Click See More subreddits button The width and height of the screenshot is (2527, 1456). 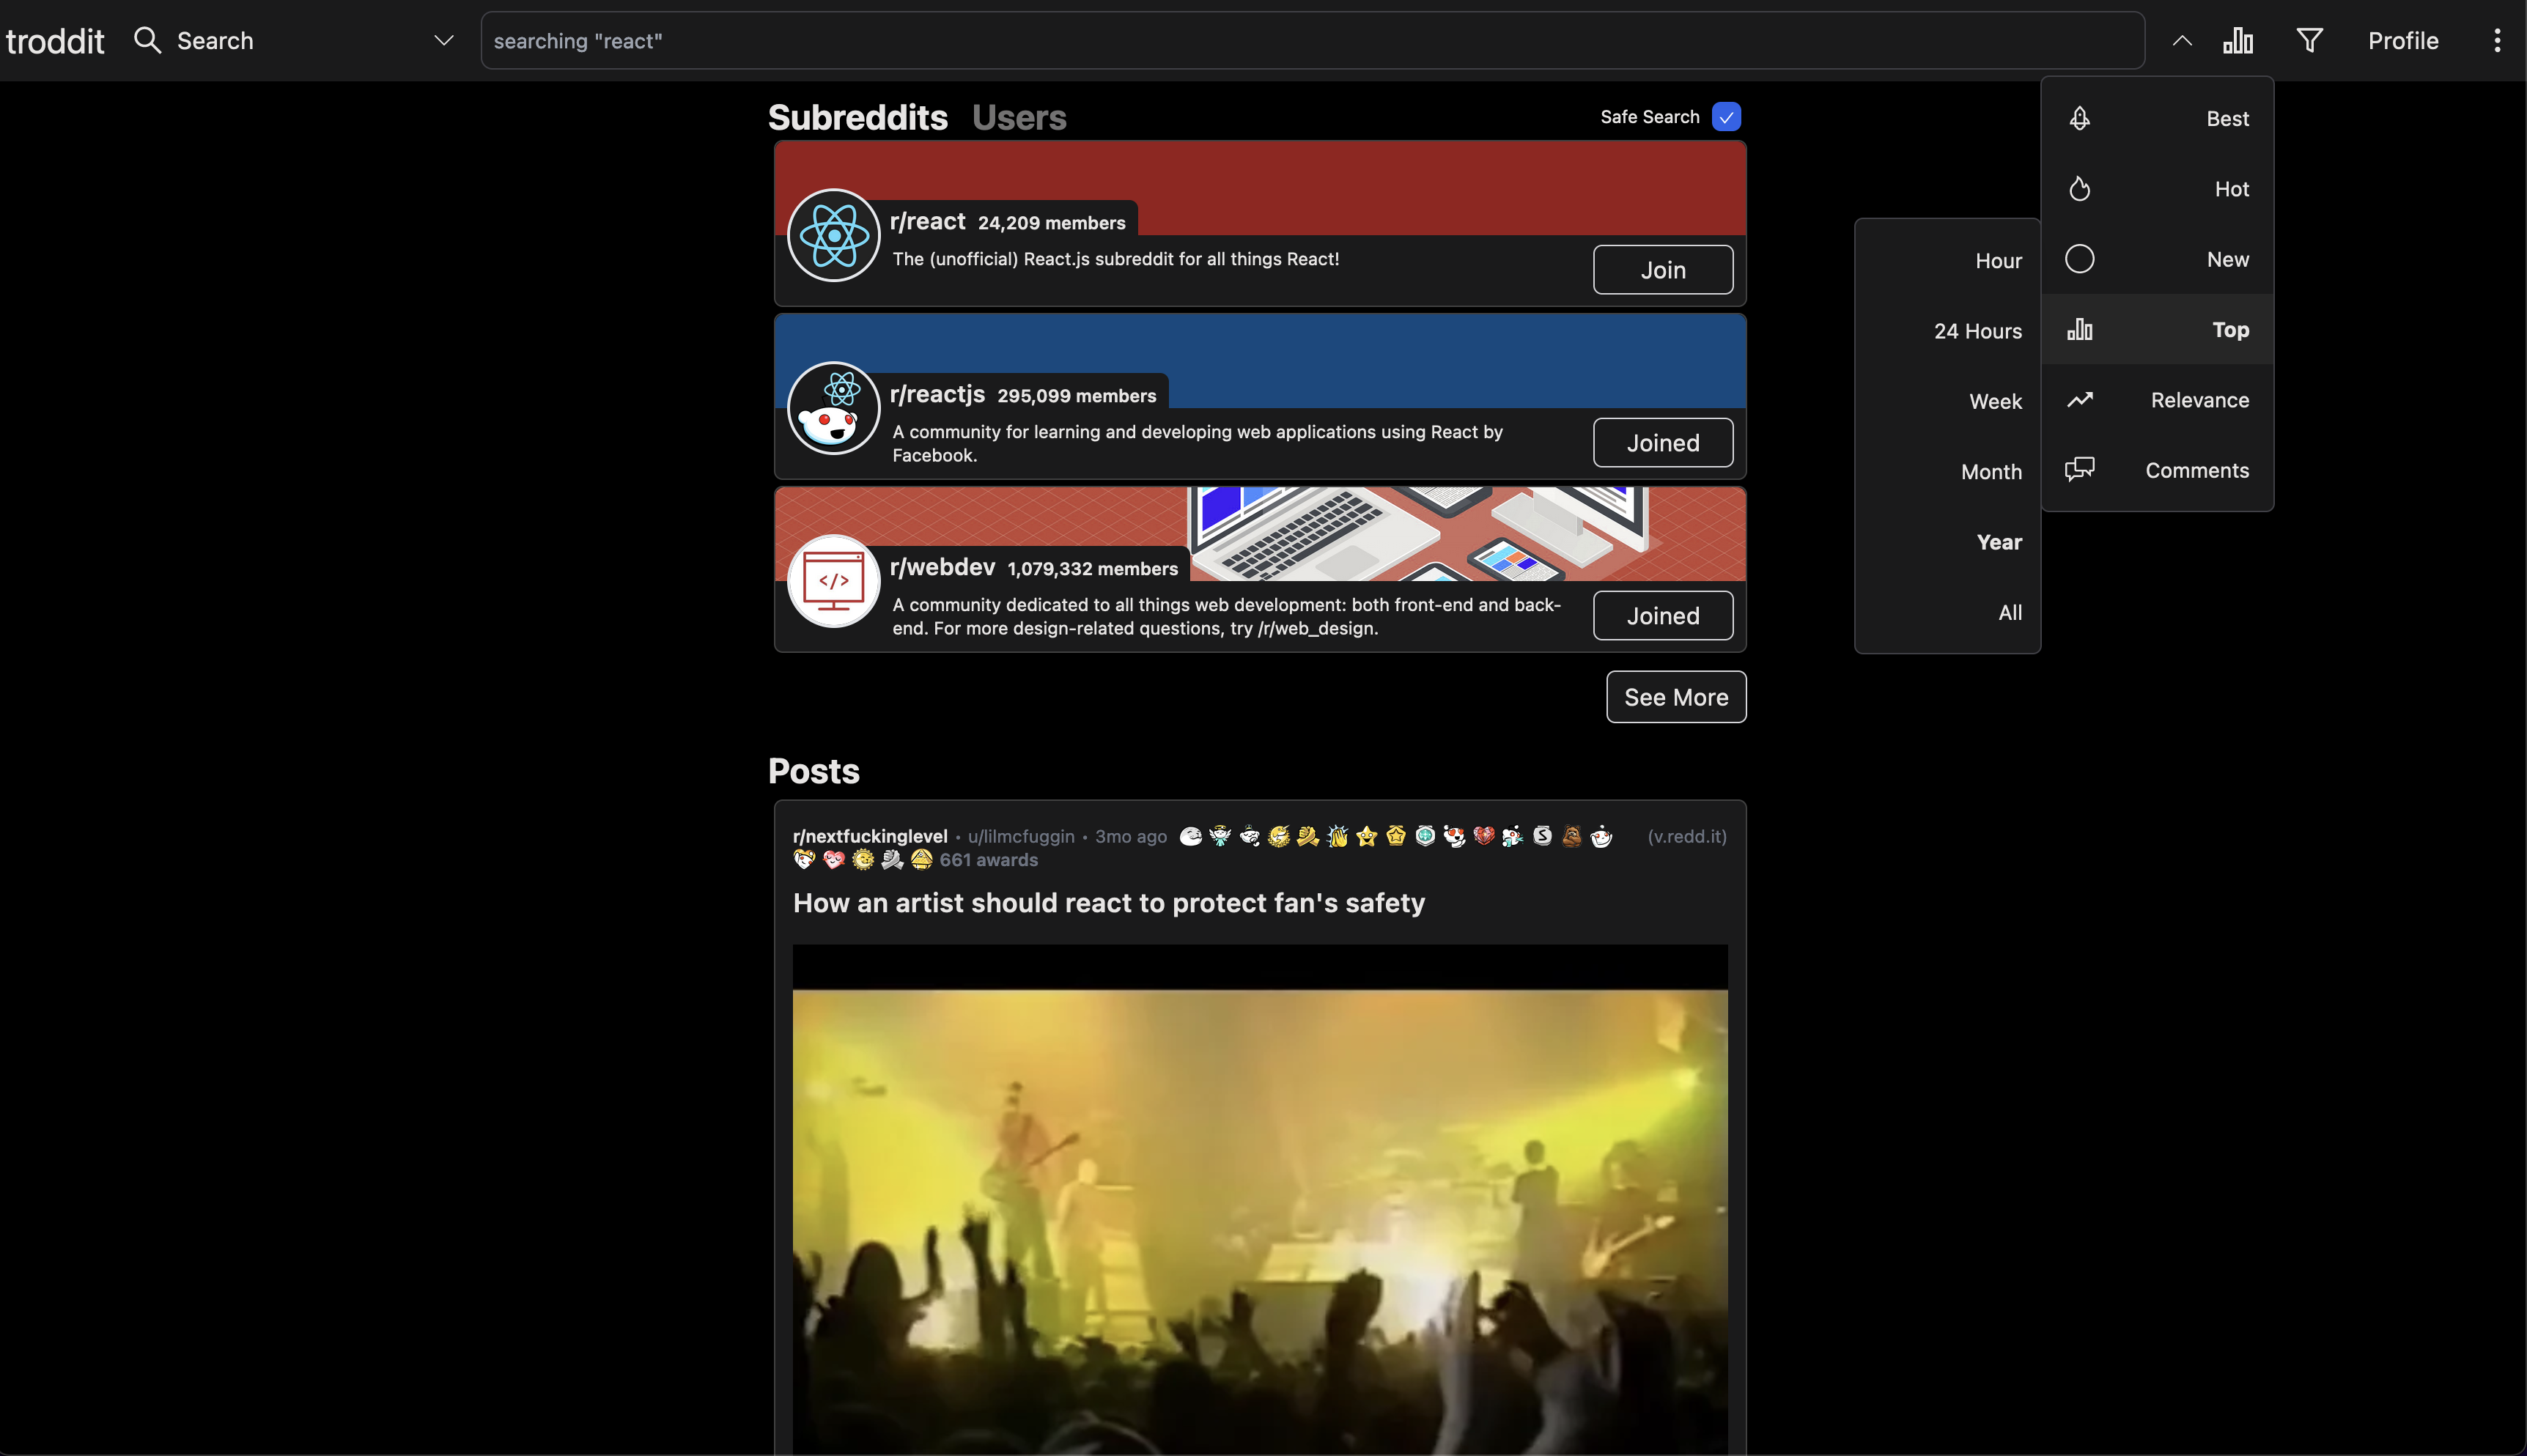1675,697
